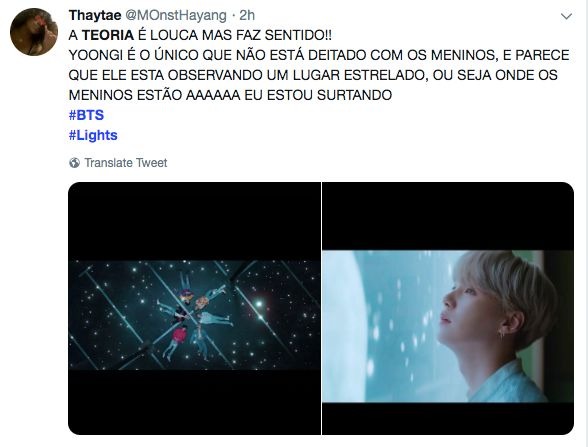Open the tweet via 2h timestamp

pyautogui.click(x=247, y=15)
